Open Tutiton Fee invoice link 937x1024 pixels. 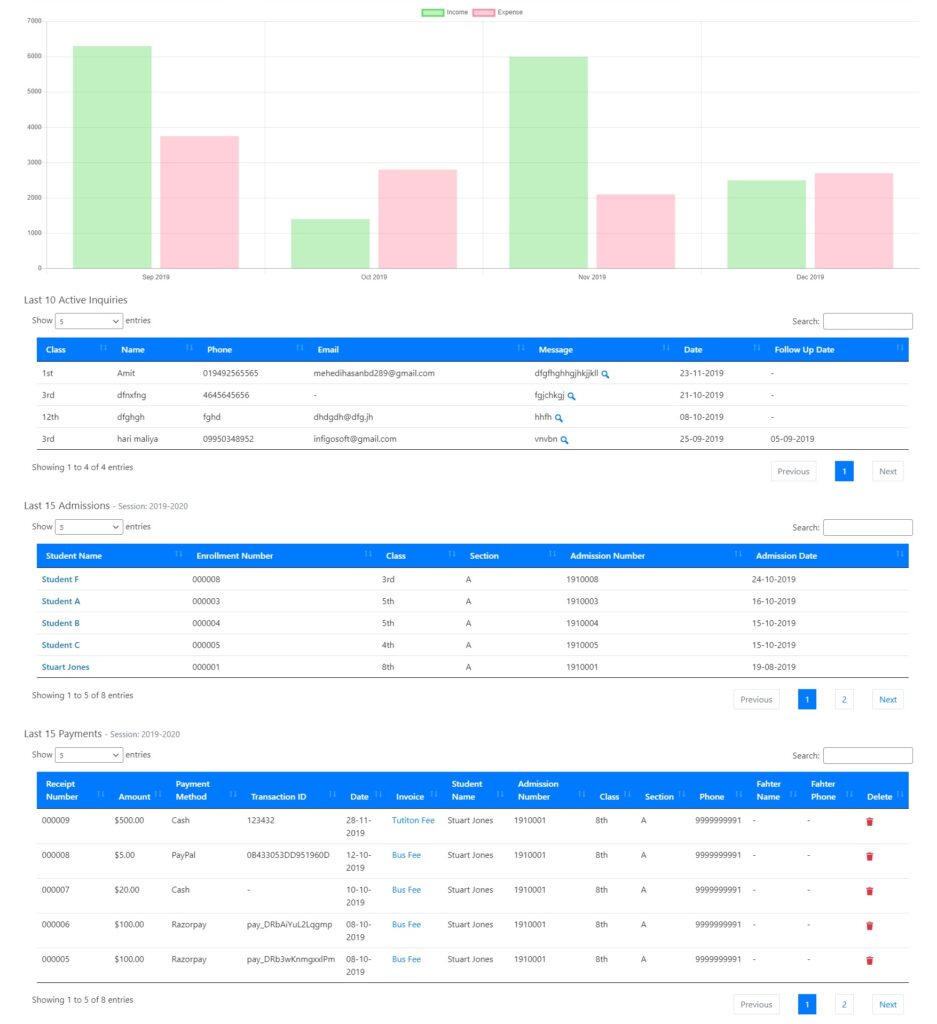coord(413,820)
